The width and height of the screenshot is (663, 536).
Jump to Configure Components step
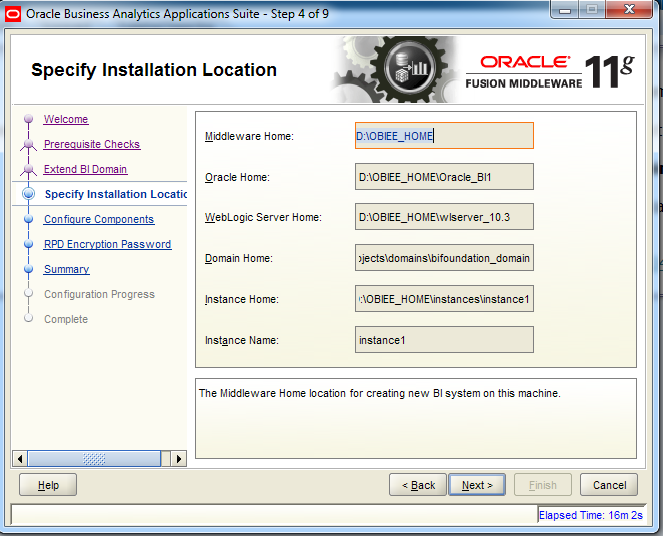(x=99, y=219)
